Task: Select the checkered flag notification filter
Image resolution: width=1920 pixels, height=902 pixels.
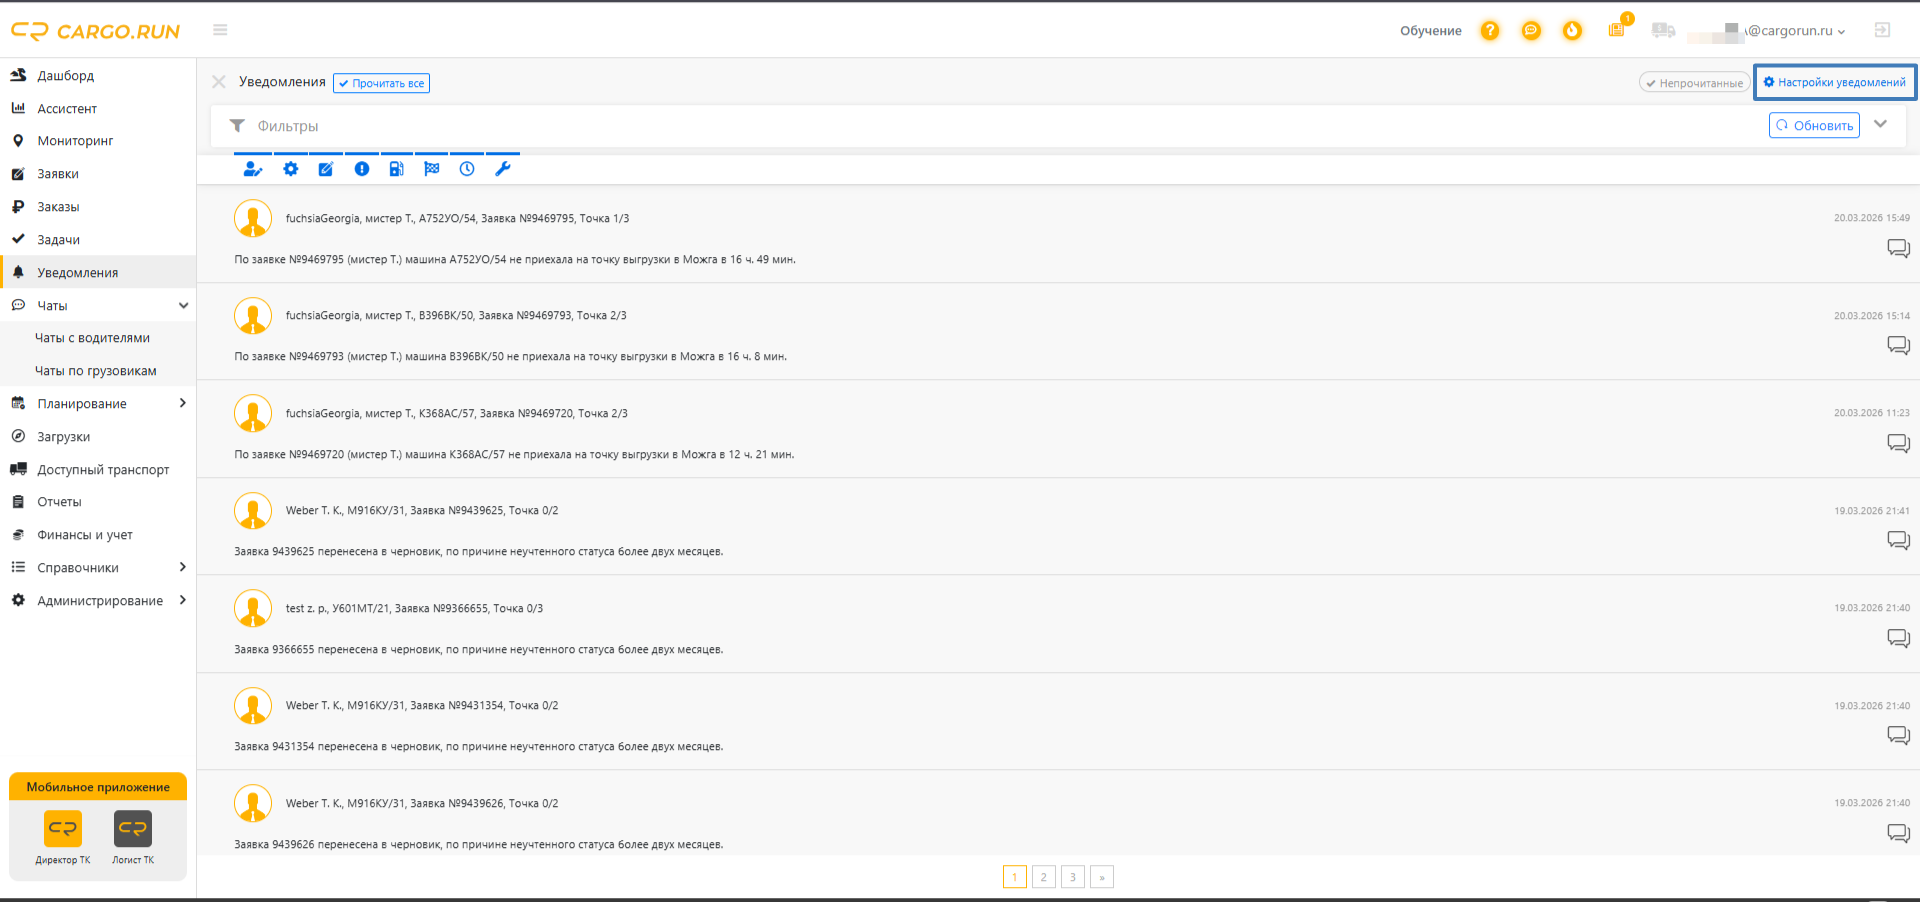Action: [x=431, y=169]
